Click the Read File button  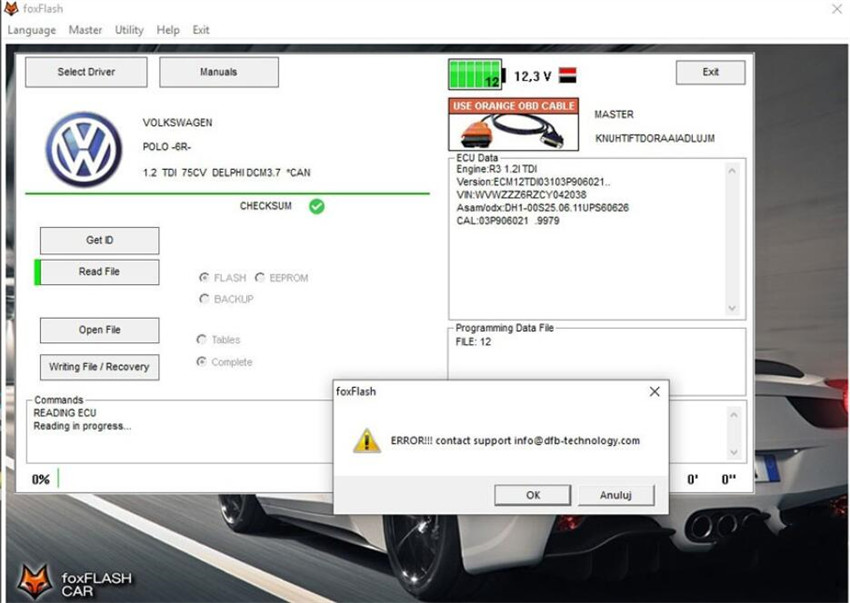pos(99,272)
